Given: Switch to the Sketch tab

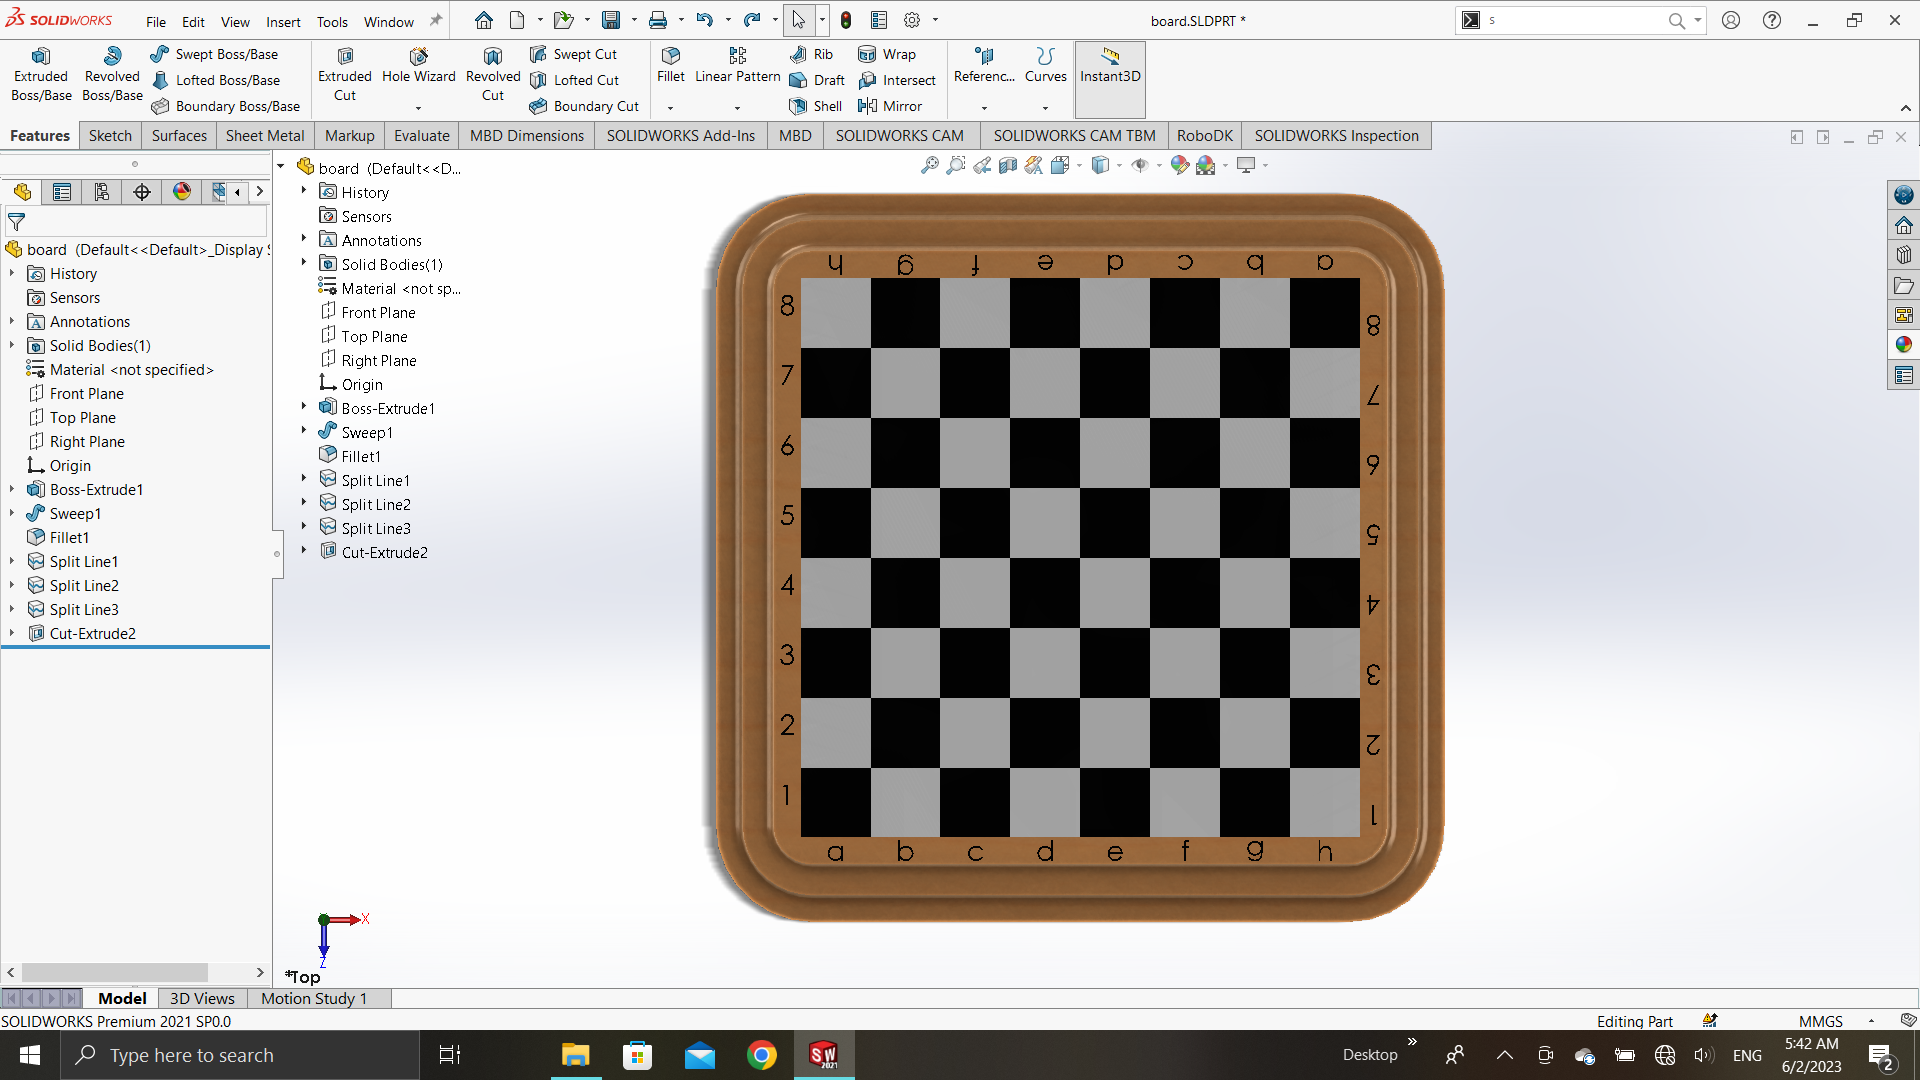Looking at the screenshot, I should coord(110,136).
